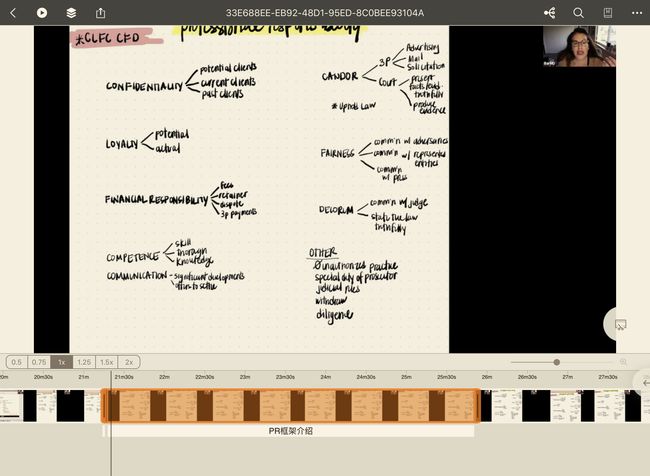The height and width of the screenshot is (476, 650).
Task: Tap the webcam video of the speaker
Action: click(579, 46)
